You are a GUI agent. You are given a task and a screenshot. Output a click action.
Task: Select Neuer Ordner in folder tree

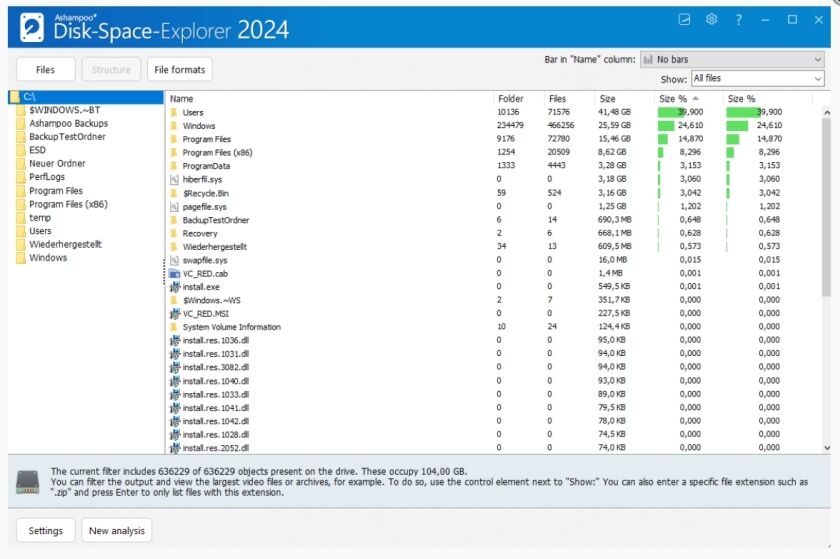(57, 163)
